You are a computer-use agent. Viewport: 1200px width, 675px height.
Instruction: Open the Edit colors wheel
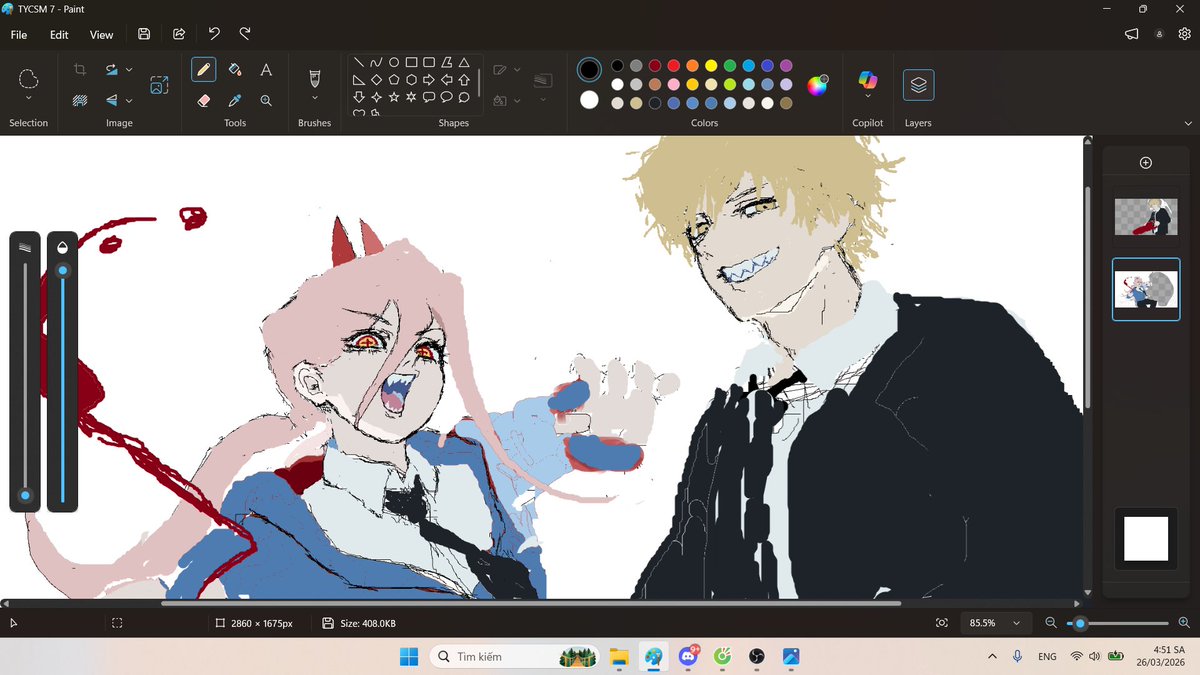tap(817, 85)
